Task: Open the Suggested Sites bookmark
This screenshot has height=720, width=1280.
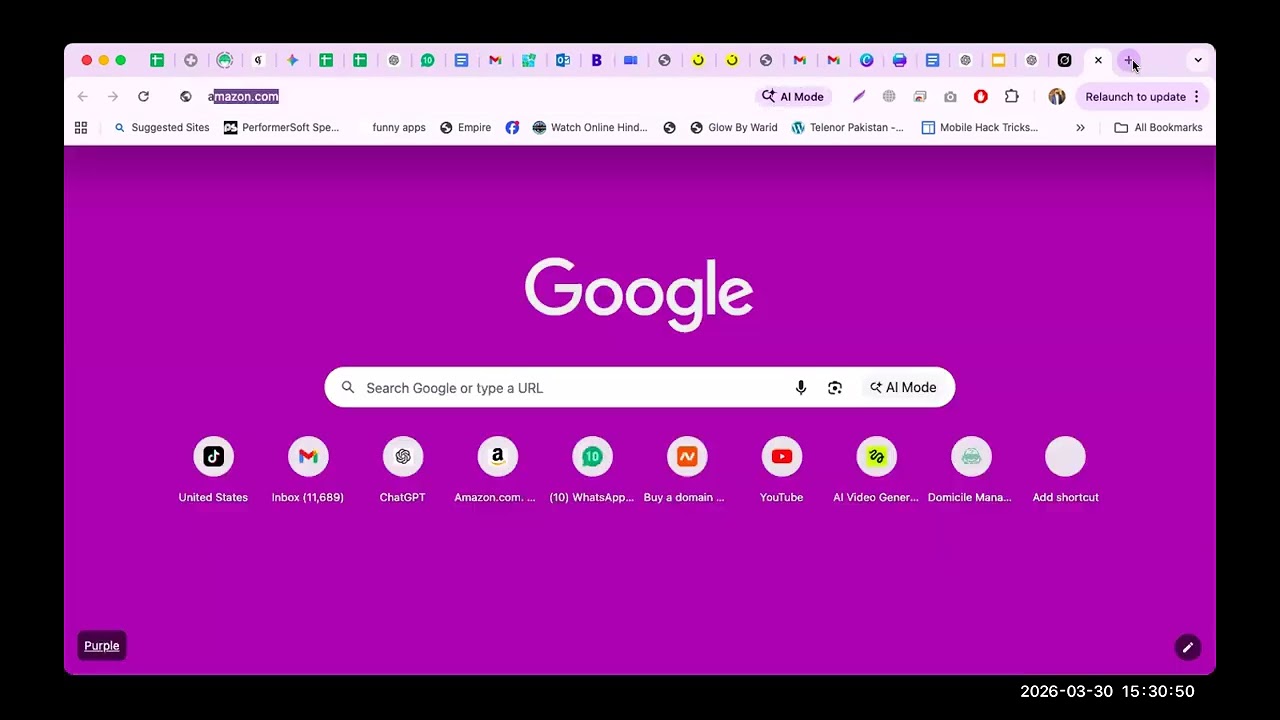Action: (x=162, y=128)
